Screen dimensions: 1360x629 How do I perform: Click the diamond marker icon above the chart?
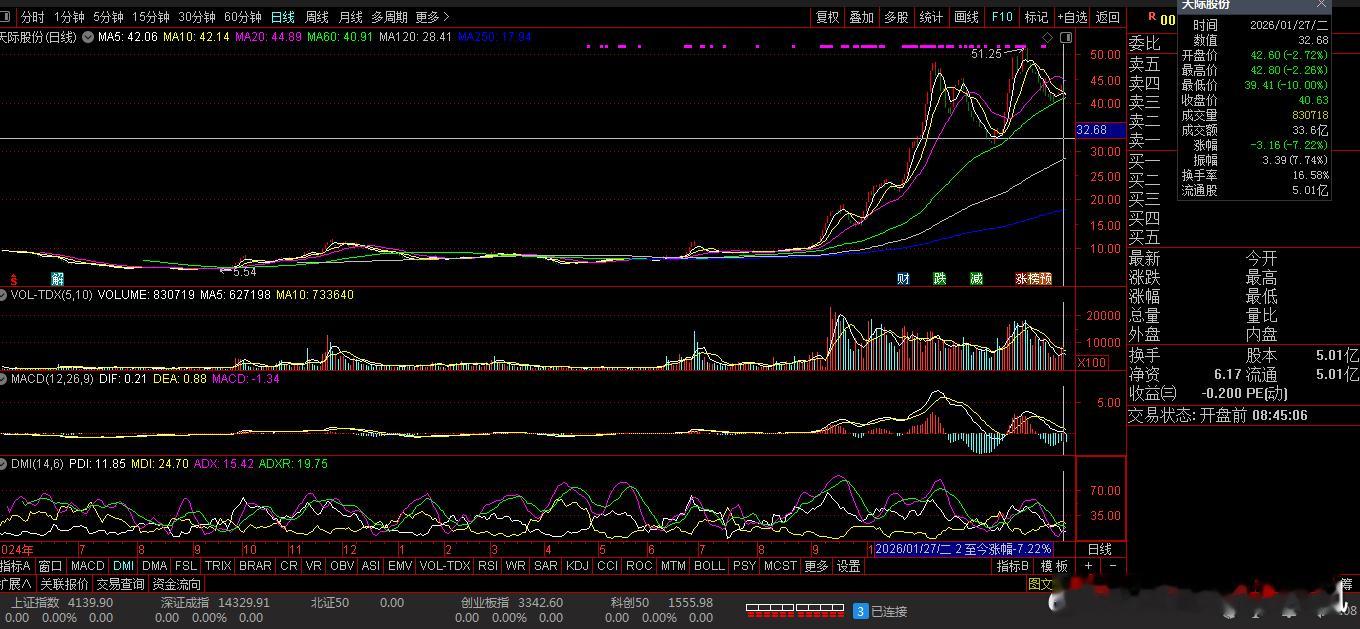coord(1047,37)
